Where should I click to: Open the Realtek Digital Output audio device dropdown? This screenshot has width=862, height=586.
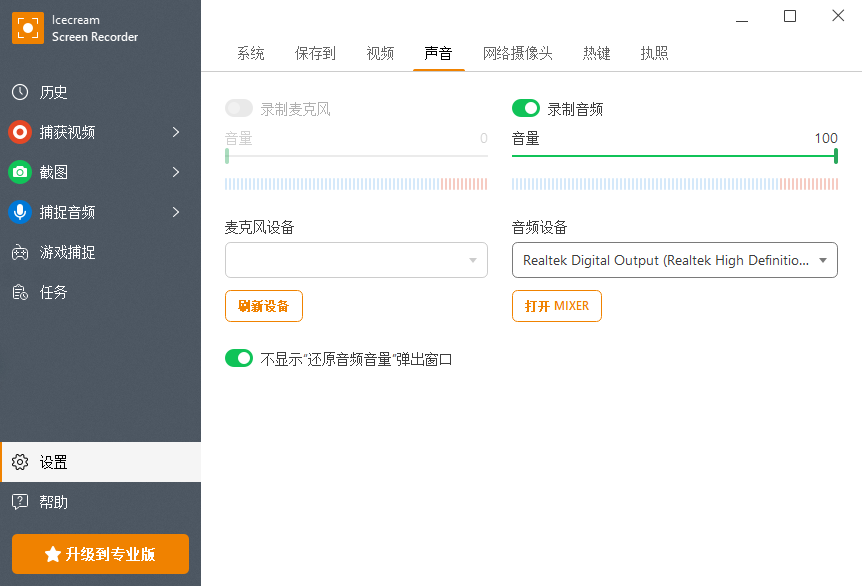[x=674, y=260]
